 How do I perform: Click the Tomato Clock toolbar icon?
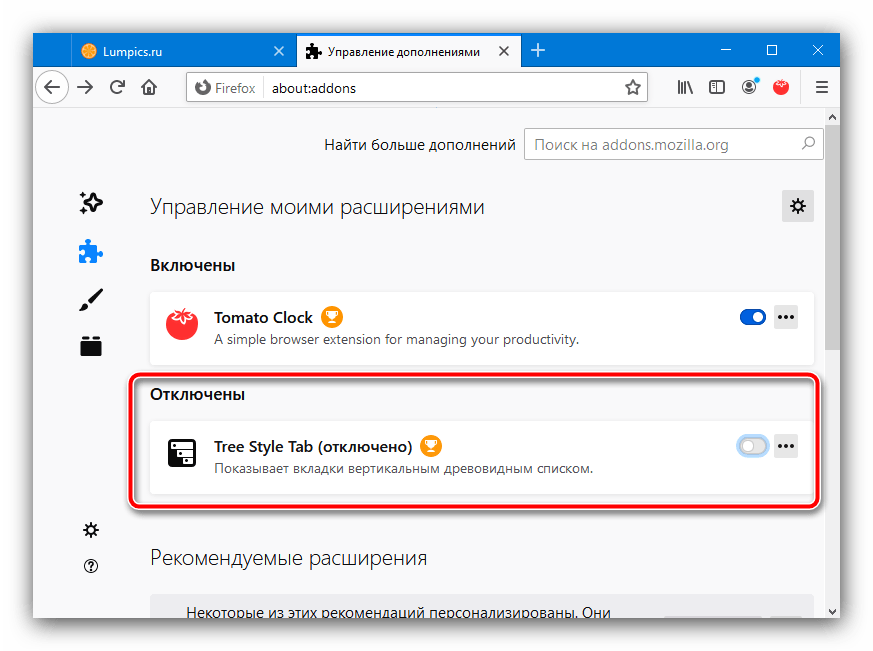pos(781,87)
